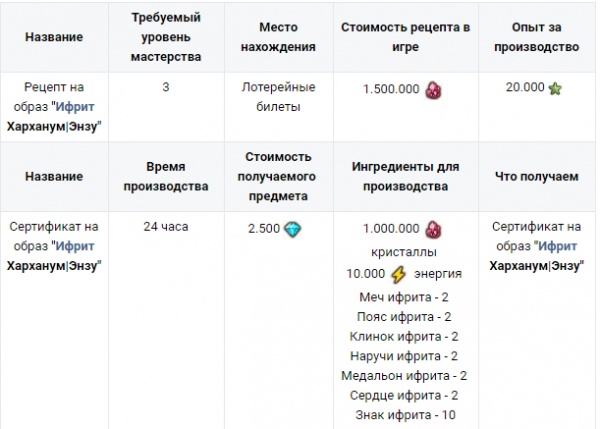This screenshot has width=600, height=429.
Task: Click the red crystal icon next to 1.000.000
Action: pyautogui.click(x=433, y=230)
